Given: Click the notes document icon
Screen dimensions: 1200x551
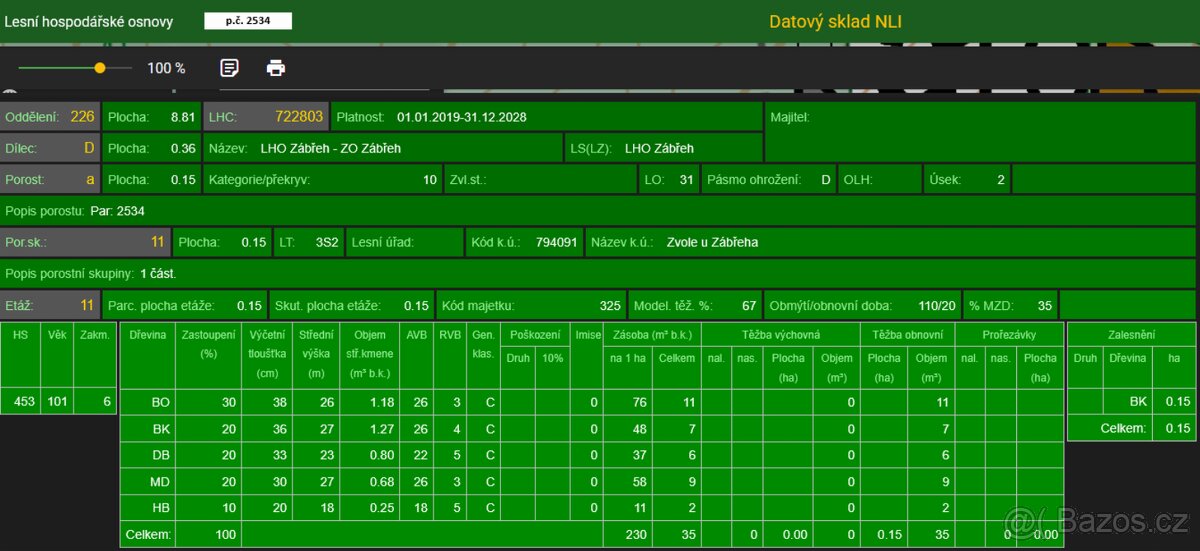Looking at the screenshot, I should coord(229,68).
